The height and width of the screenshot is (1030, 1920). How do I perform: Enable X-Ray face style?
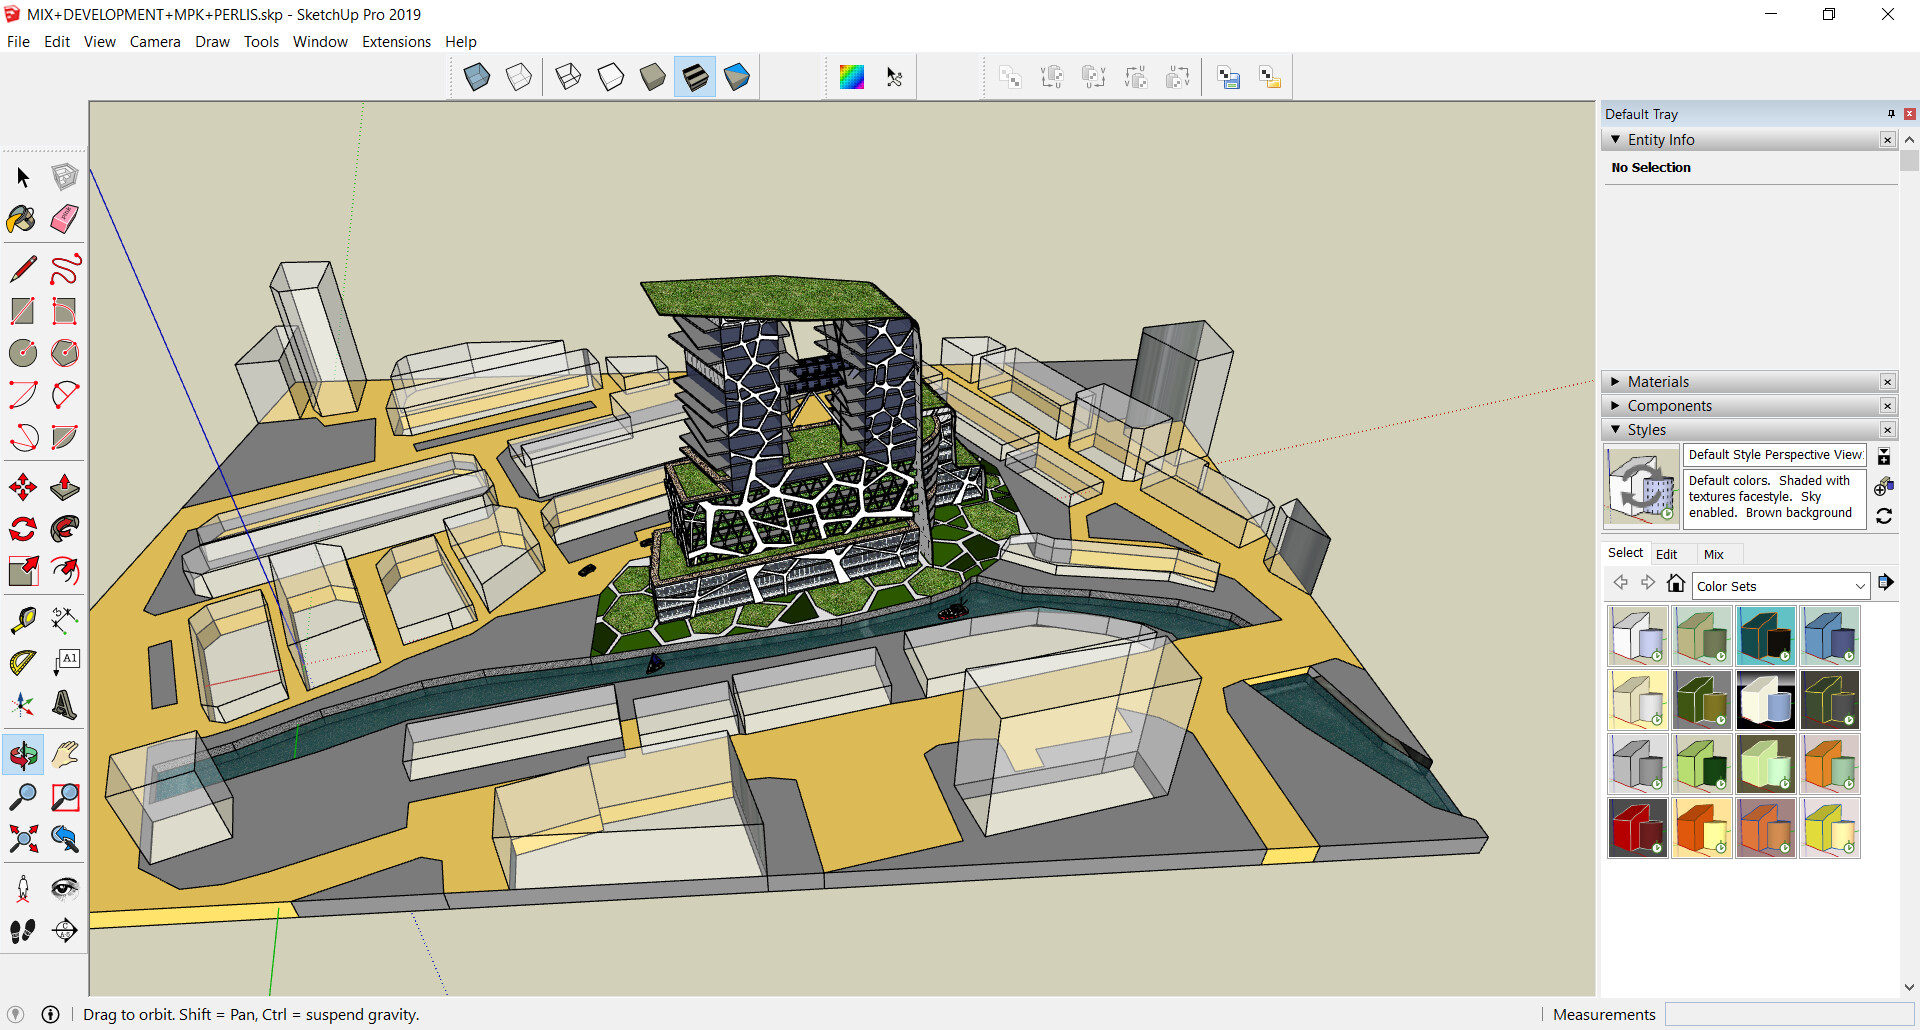click(x=477, y=77)
